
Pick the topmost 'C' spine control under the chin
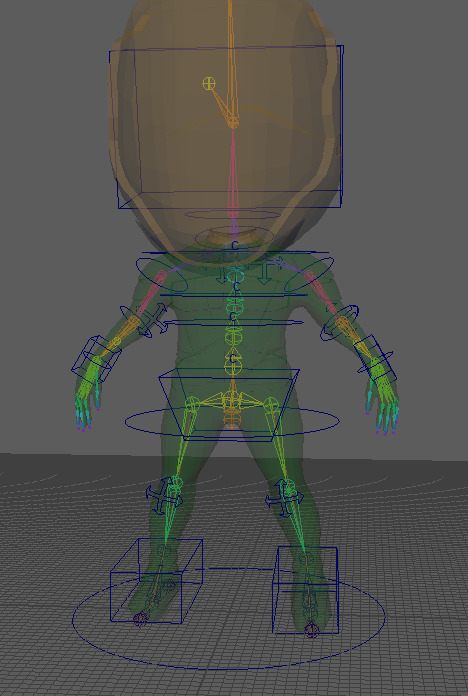point(235,245)
